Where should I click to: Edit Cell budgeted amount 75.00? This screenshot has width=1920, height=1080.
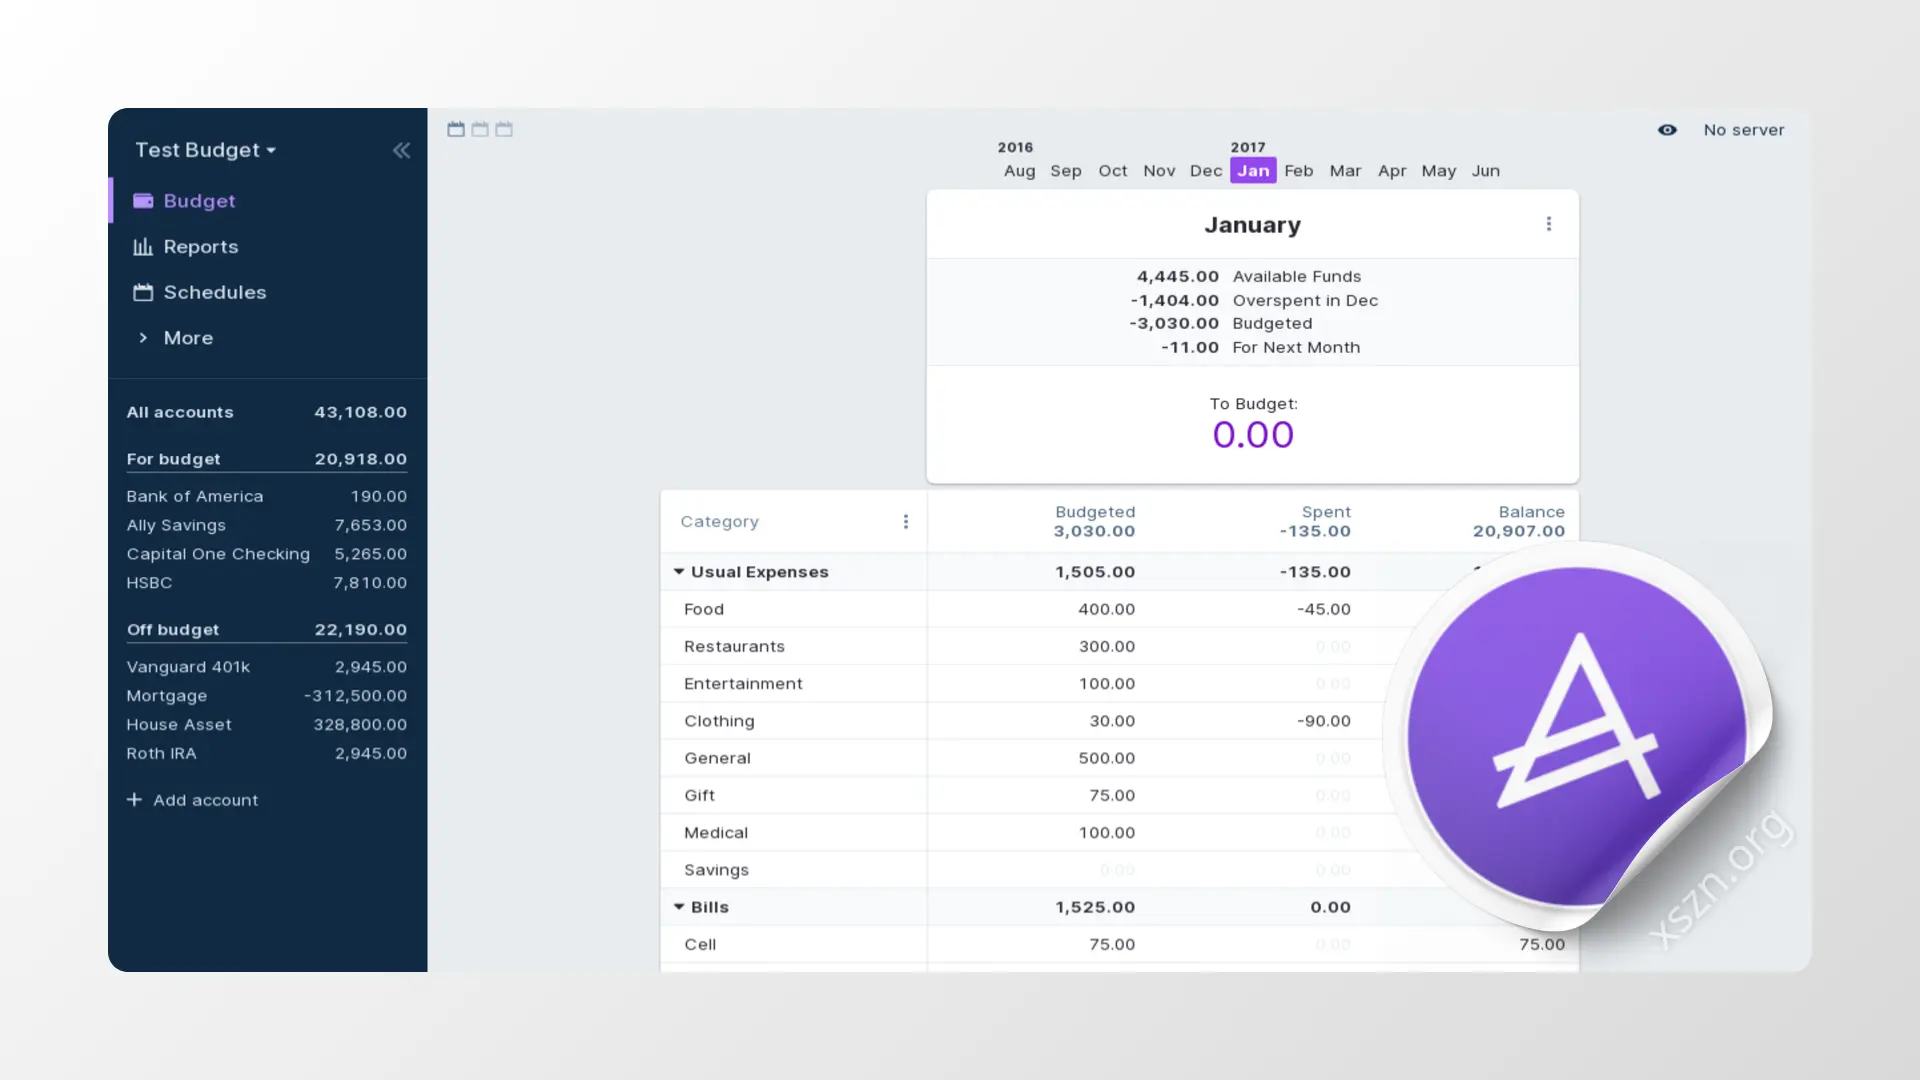[x=1112, y=944]
